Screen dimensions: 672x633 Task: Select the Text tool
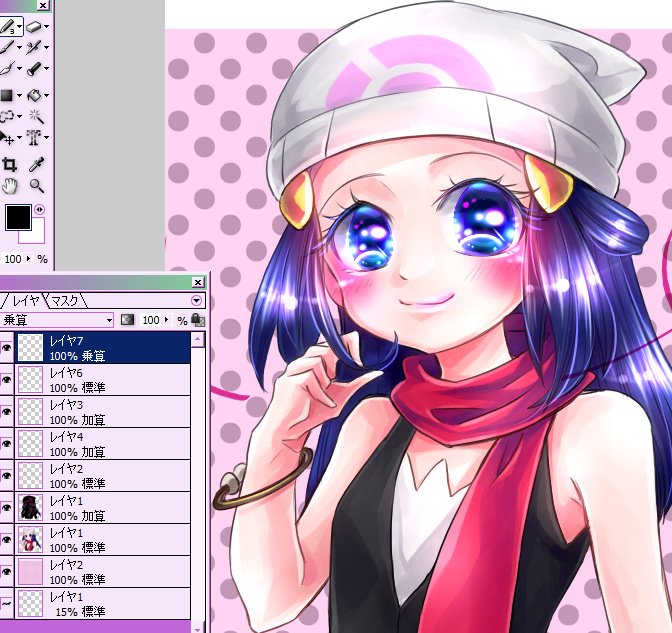click(x=33, y=138)
